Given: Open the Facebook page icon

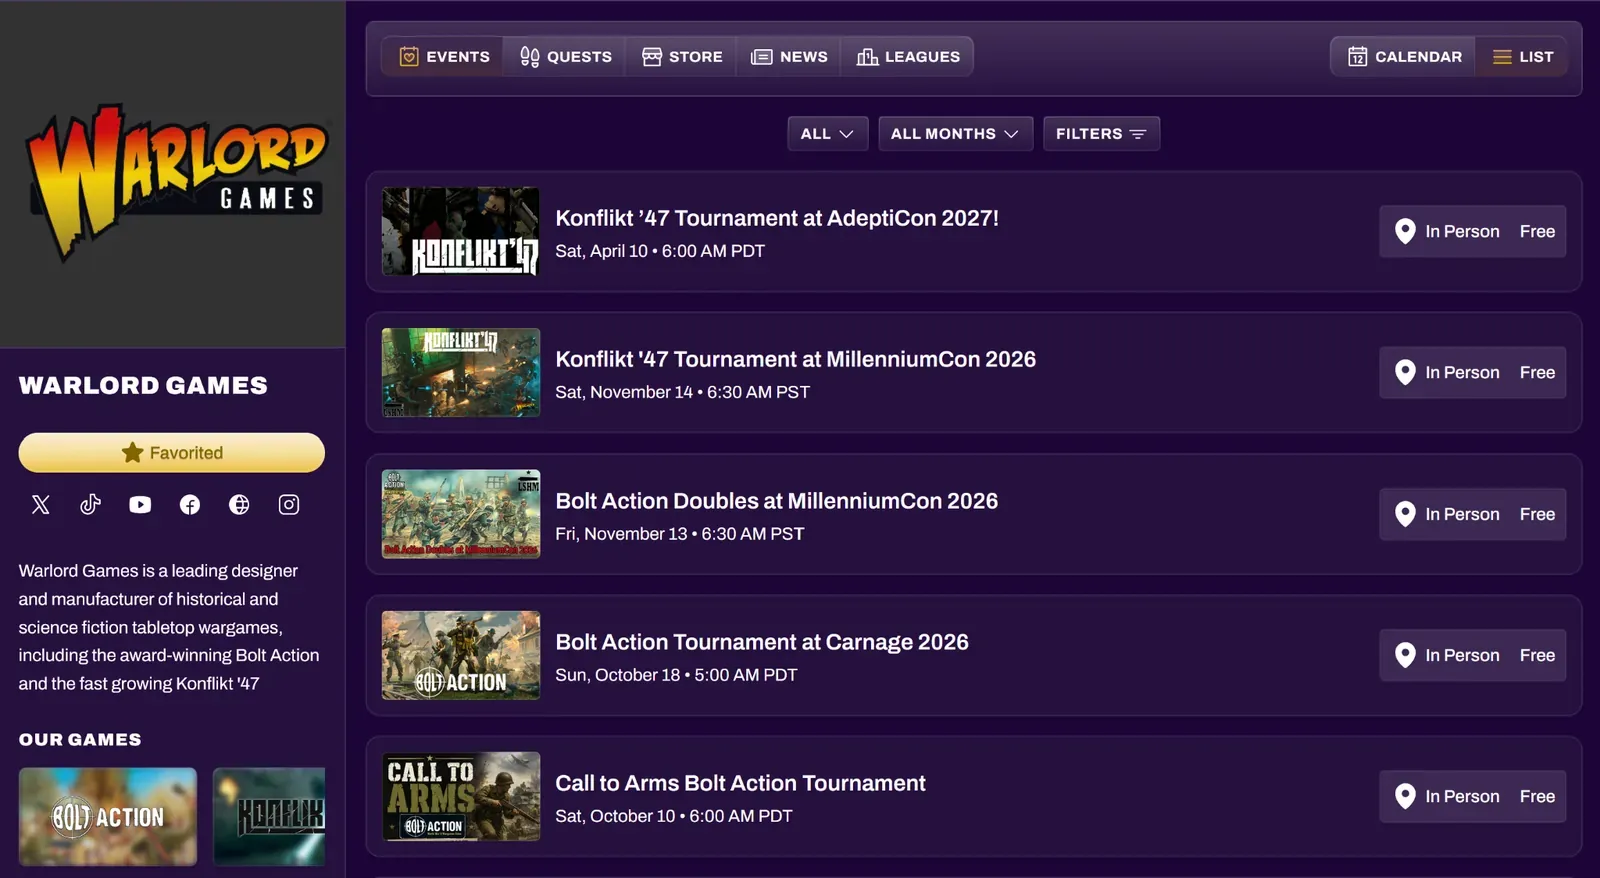Looking at the screenshot, I should pyautogui.click(x=190, y=505).
